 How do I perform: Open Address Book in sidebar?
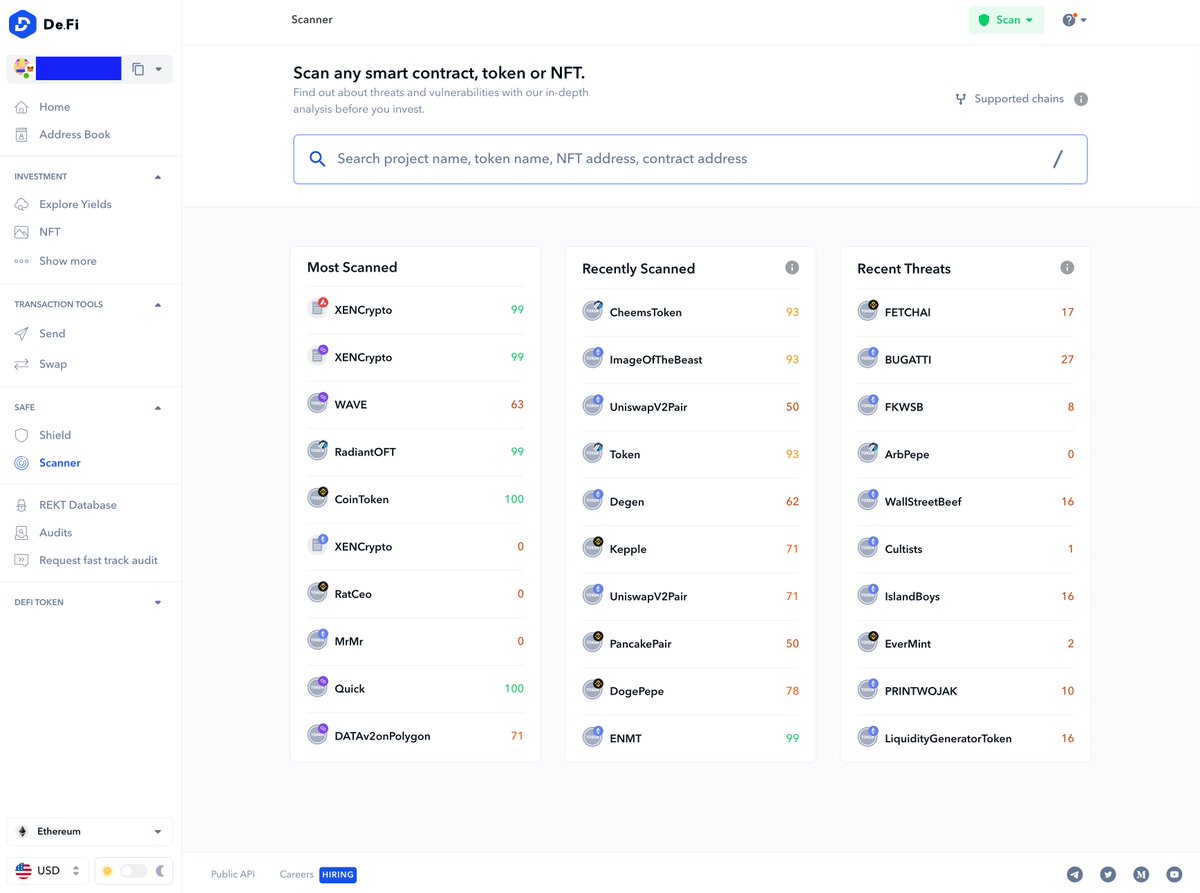(74, 134)
